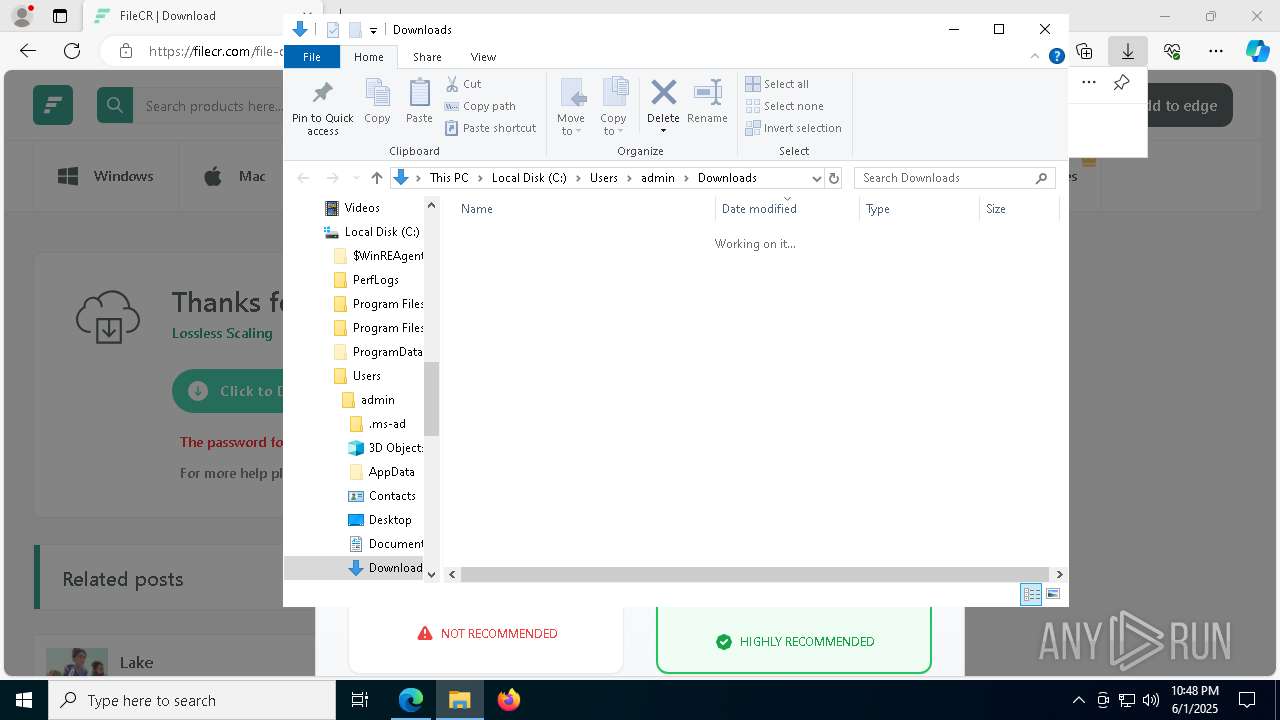Click Properties icon in quick access toolbar
Image resolution: width=1280 pixels, height=720 pixels.
(333, 30)
